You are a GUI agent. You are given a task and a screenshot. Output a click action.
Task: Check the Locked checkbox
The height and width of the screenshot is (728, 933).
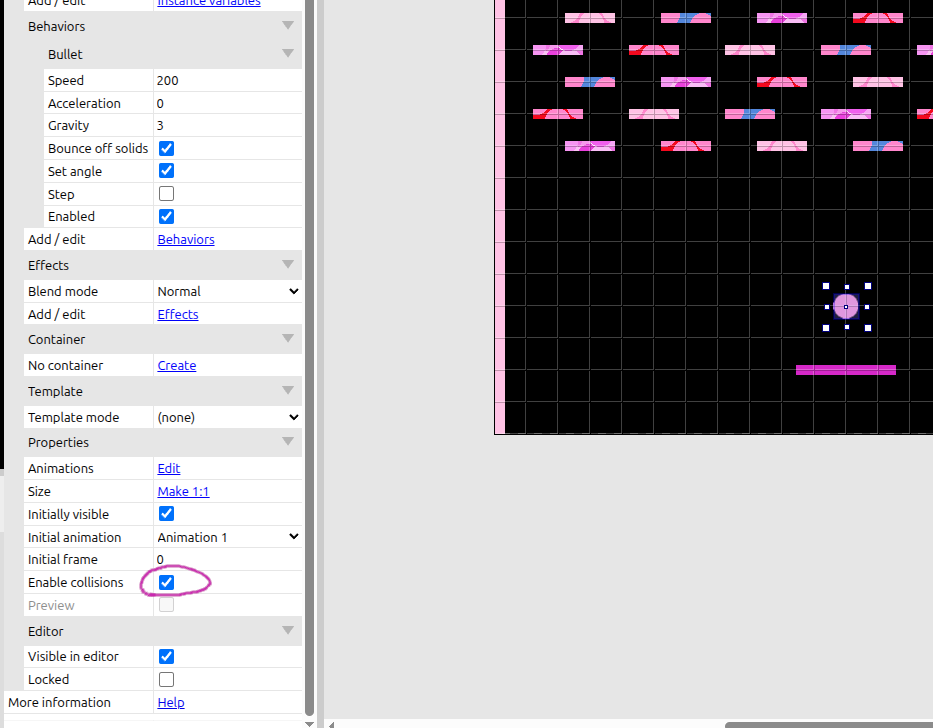click(x=167, y=679)
